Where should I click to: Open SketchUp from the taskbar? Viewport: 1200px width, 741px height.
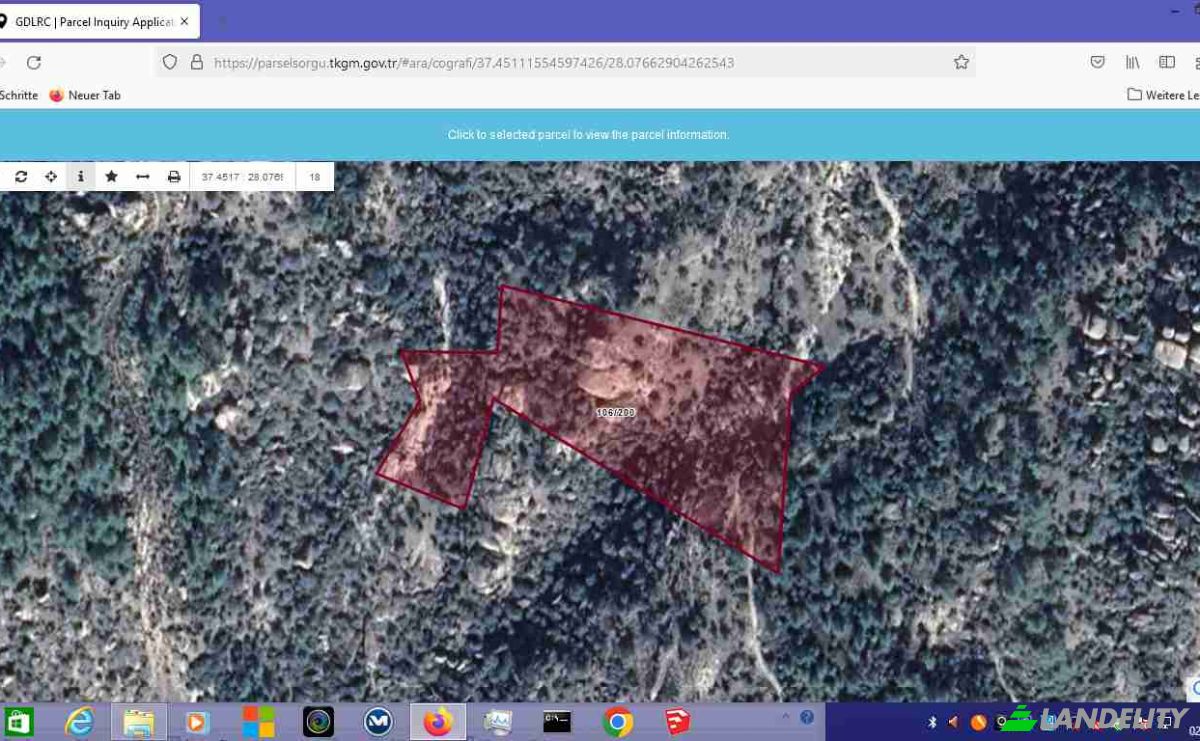(677, 721)
